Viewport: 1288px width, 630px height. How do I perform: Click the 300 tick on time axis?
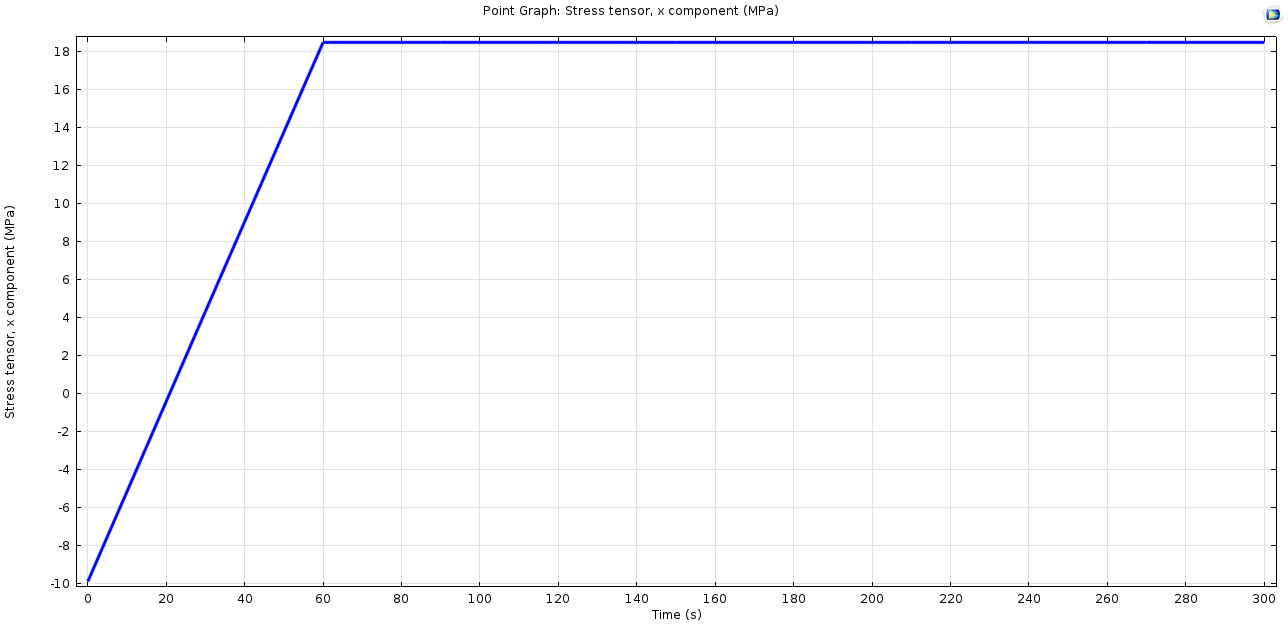(x=1264, y=599)
